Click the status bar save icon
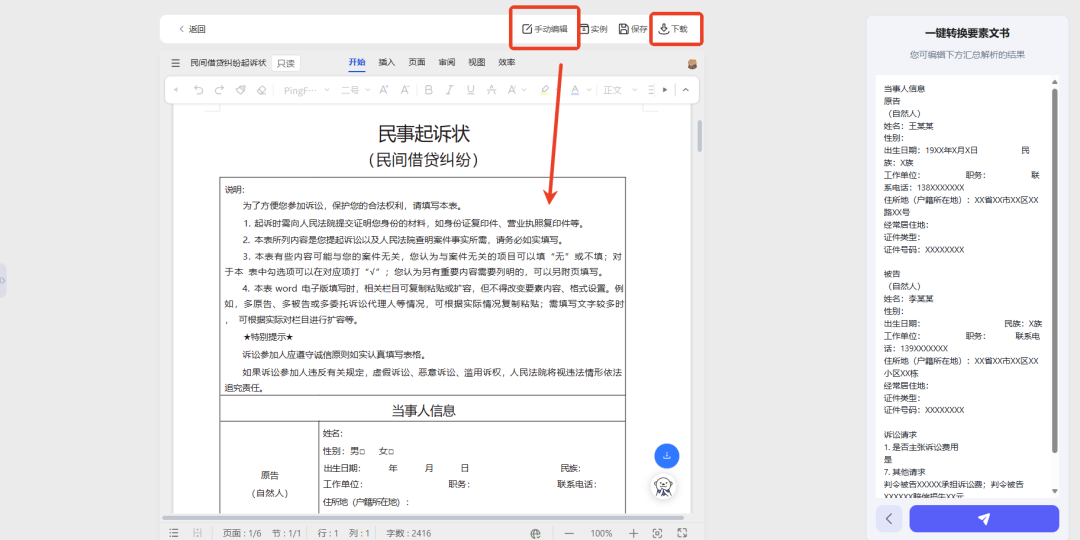 coord(198,533)
